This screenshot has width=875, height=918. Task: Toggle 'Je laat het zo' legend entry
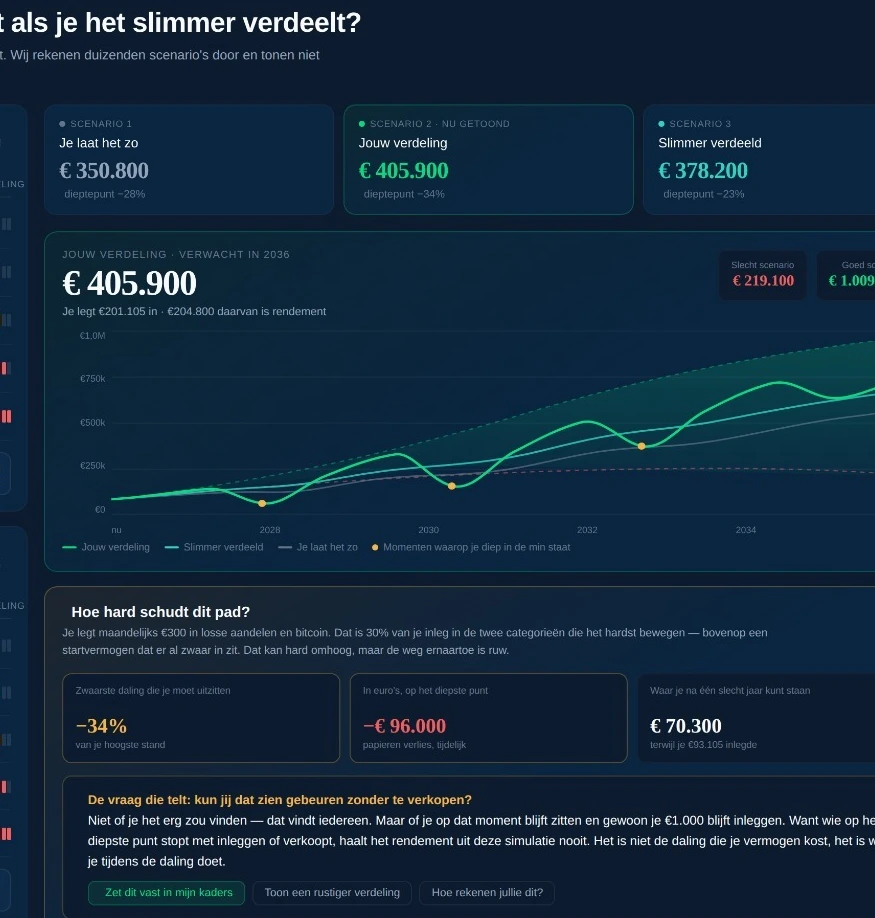click(x=318, y=547)
